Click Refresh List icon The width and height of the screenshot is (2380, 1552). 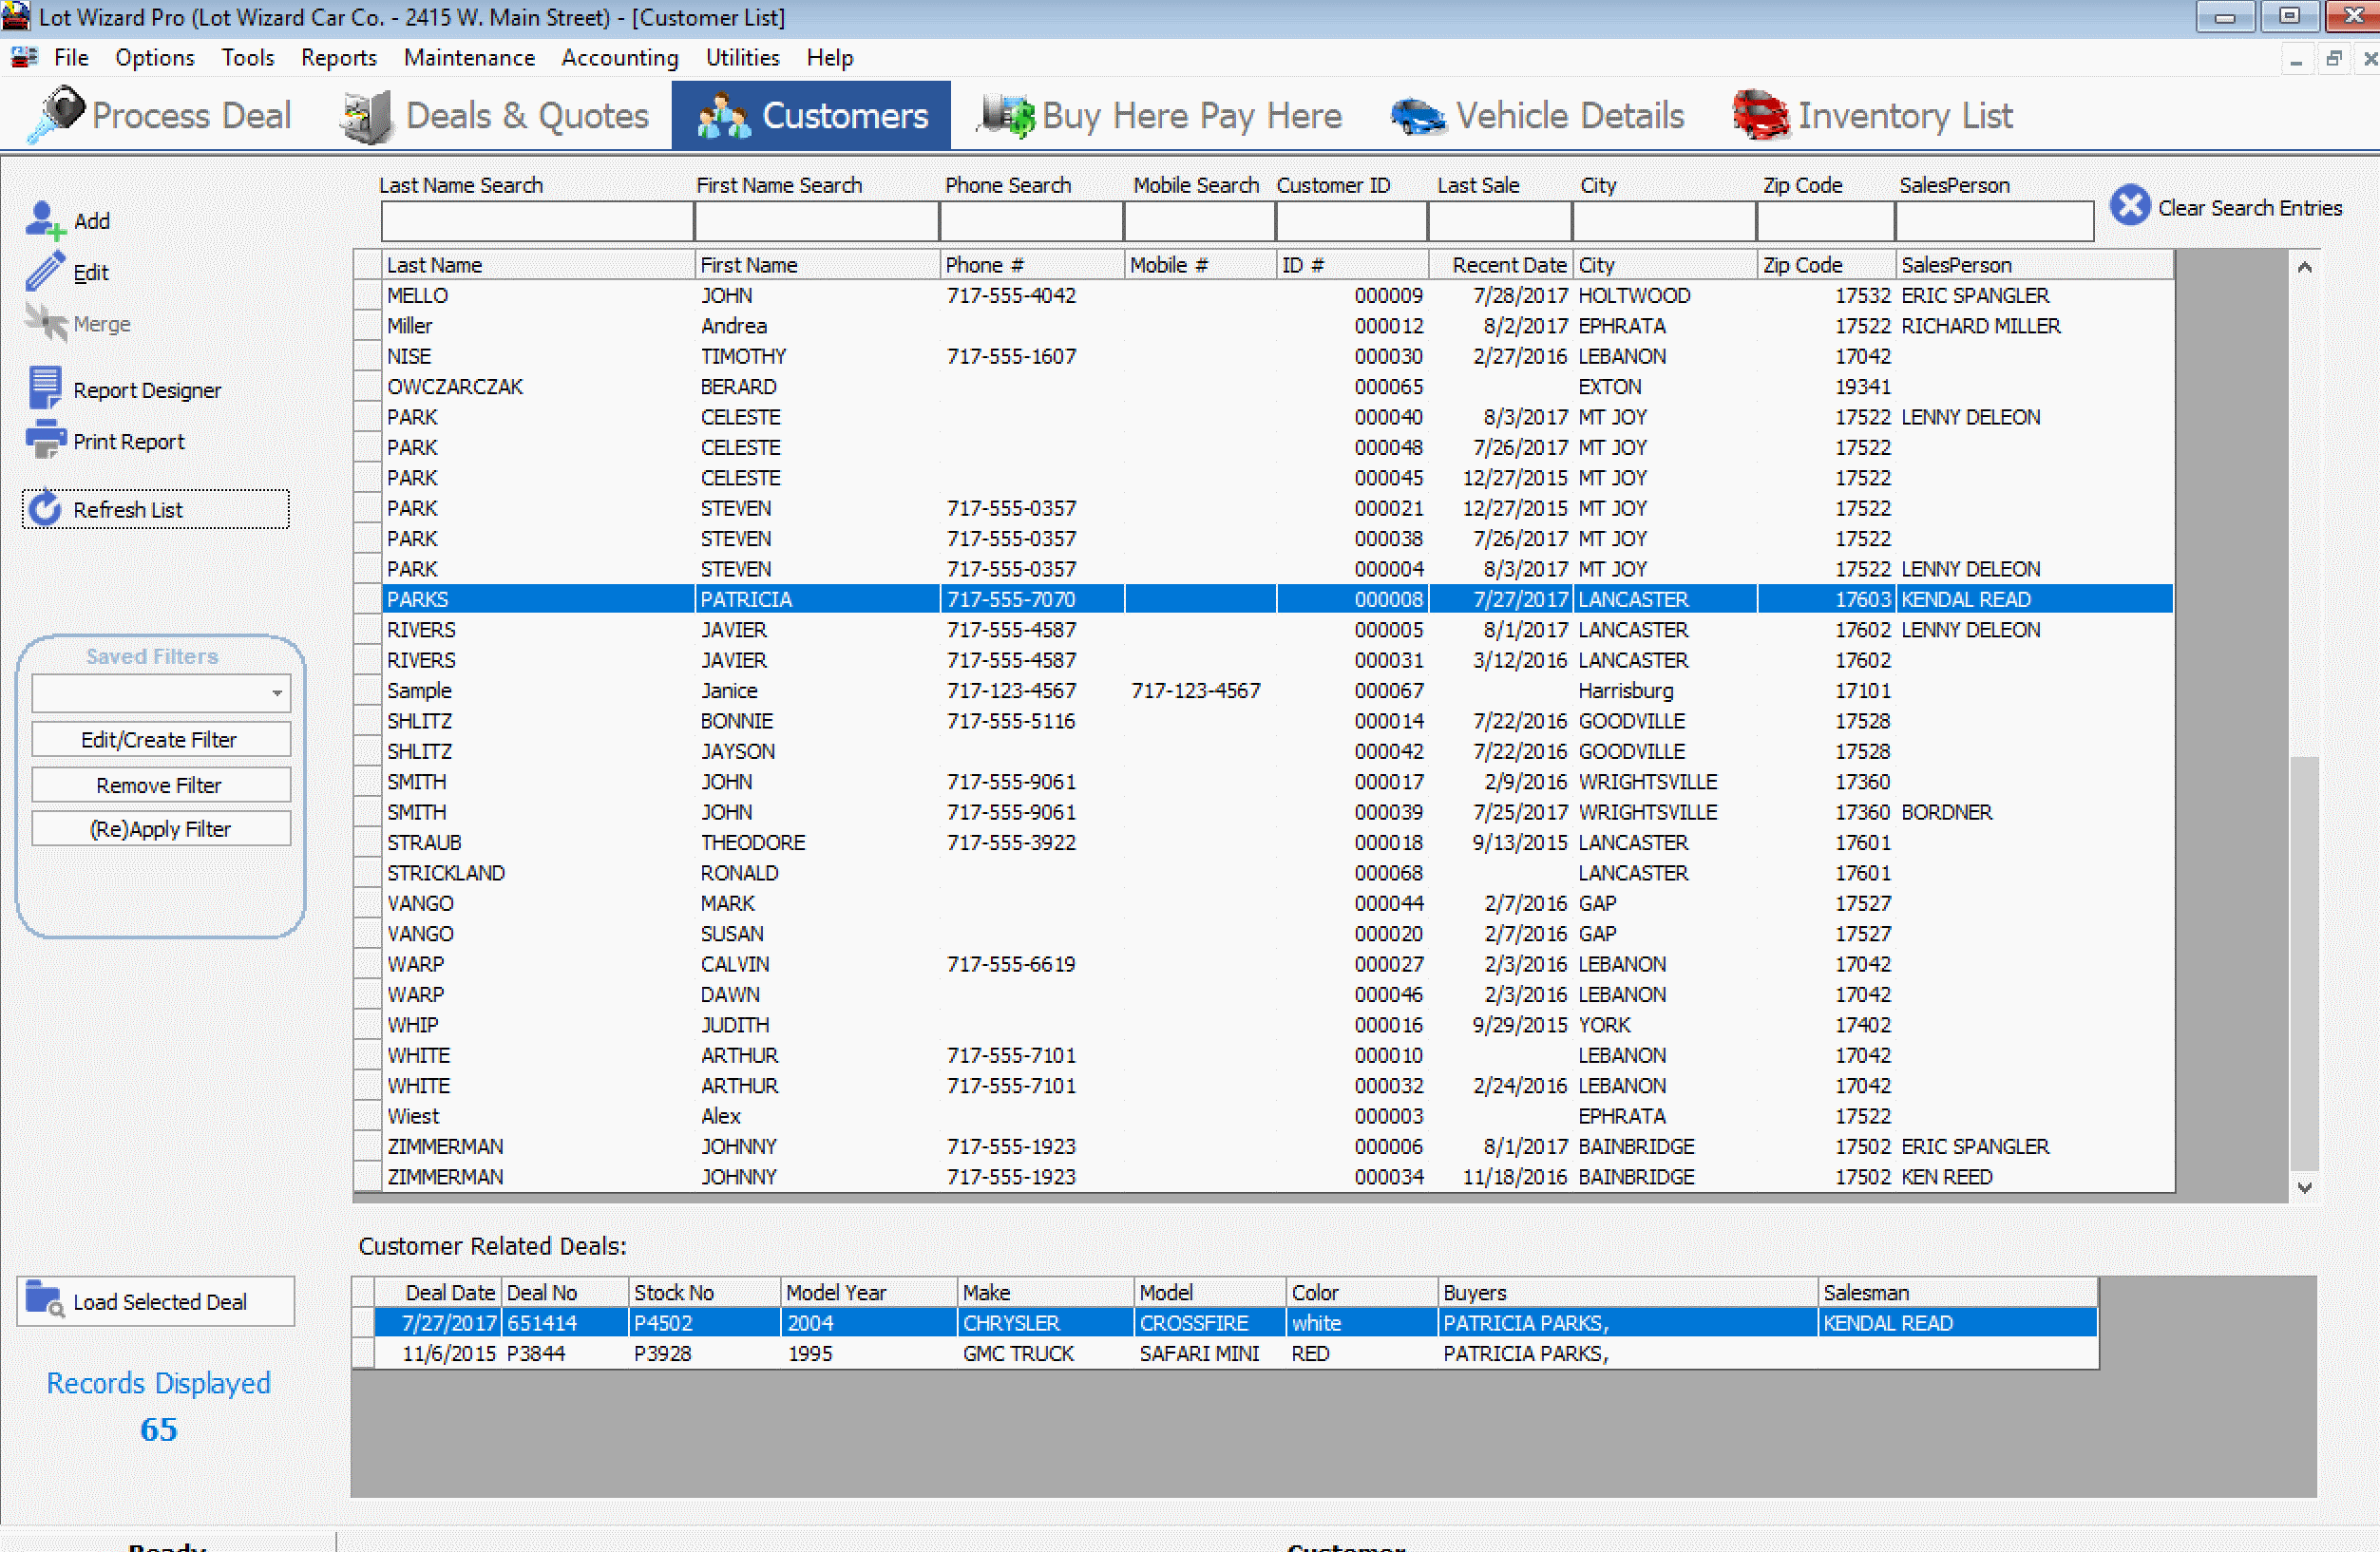44,509
